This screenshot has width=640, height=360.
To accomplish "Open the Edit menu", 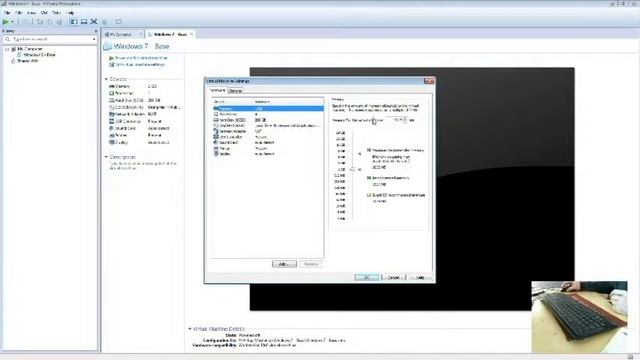I will click(19, 13).
